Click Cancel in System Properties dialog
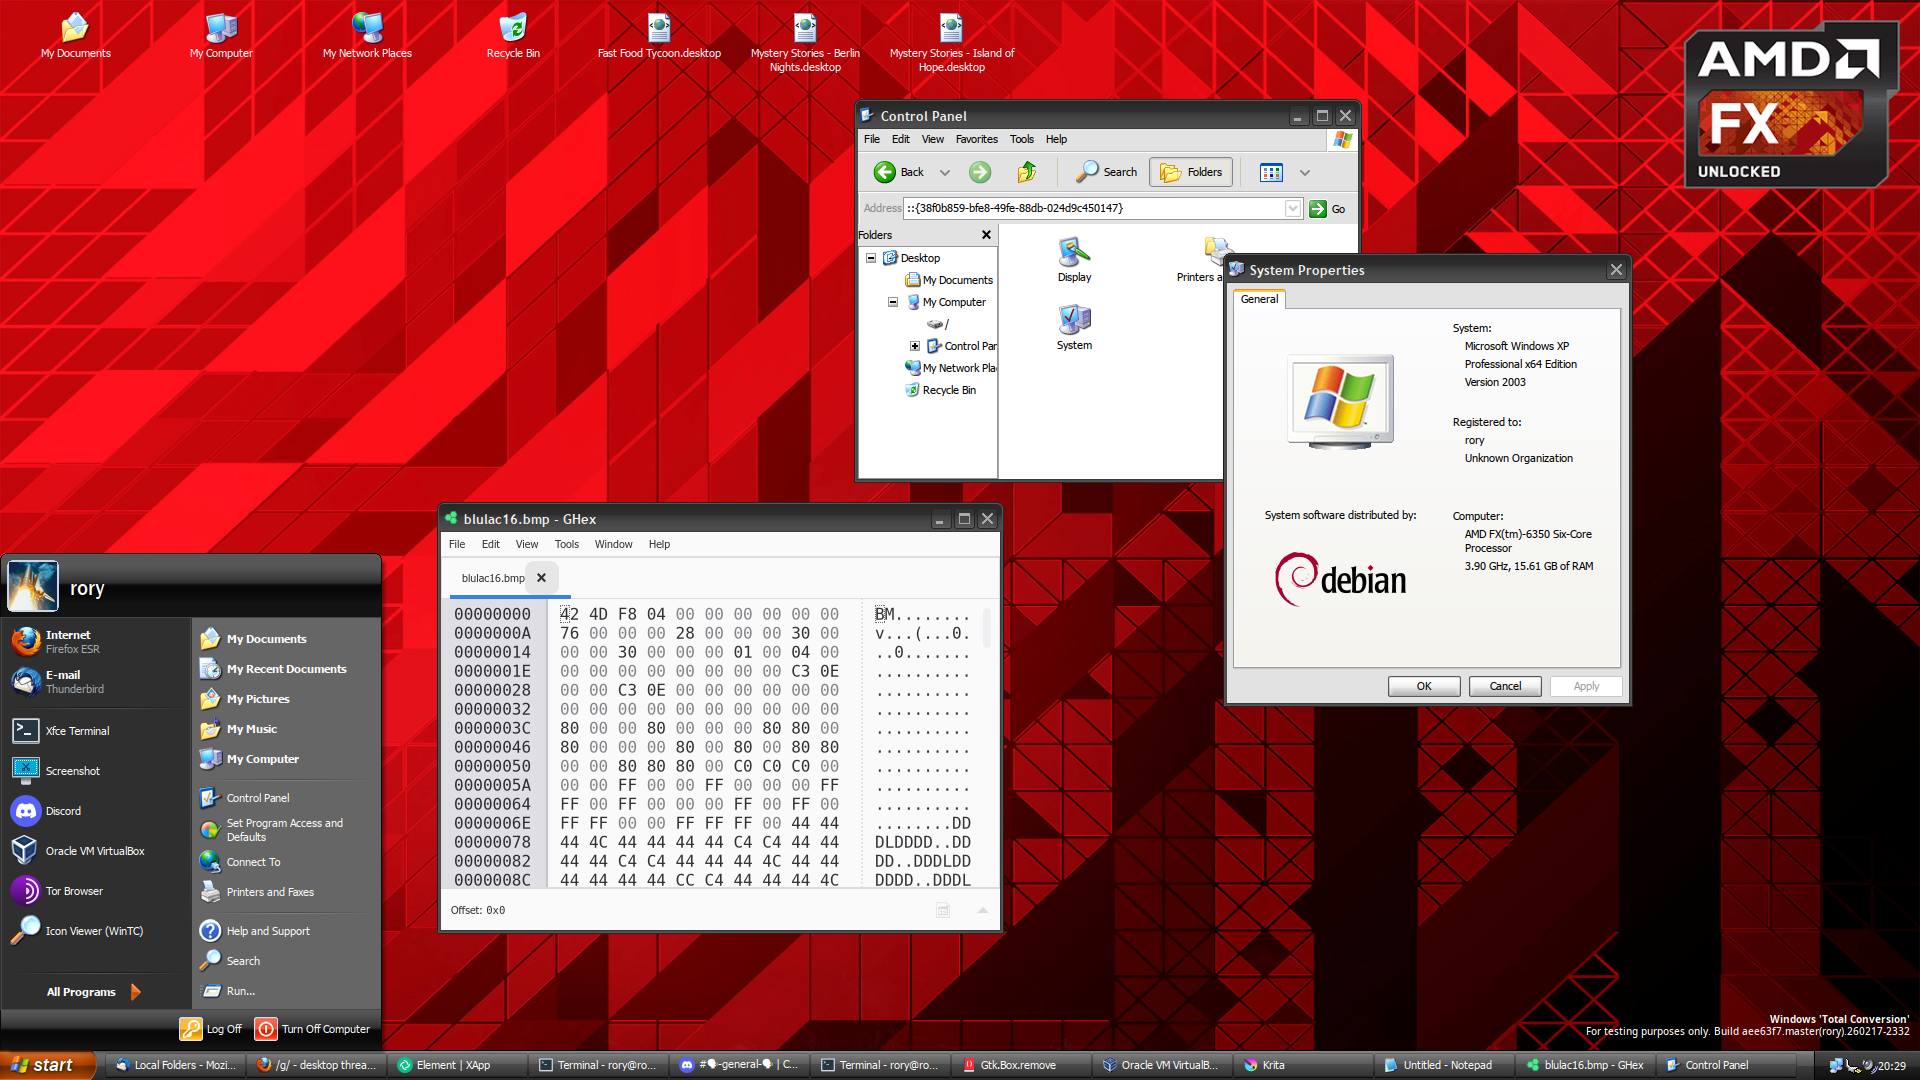Screen dimensions: 1920x1080 click(x=1505, y=686)
